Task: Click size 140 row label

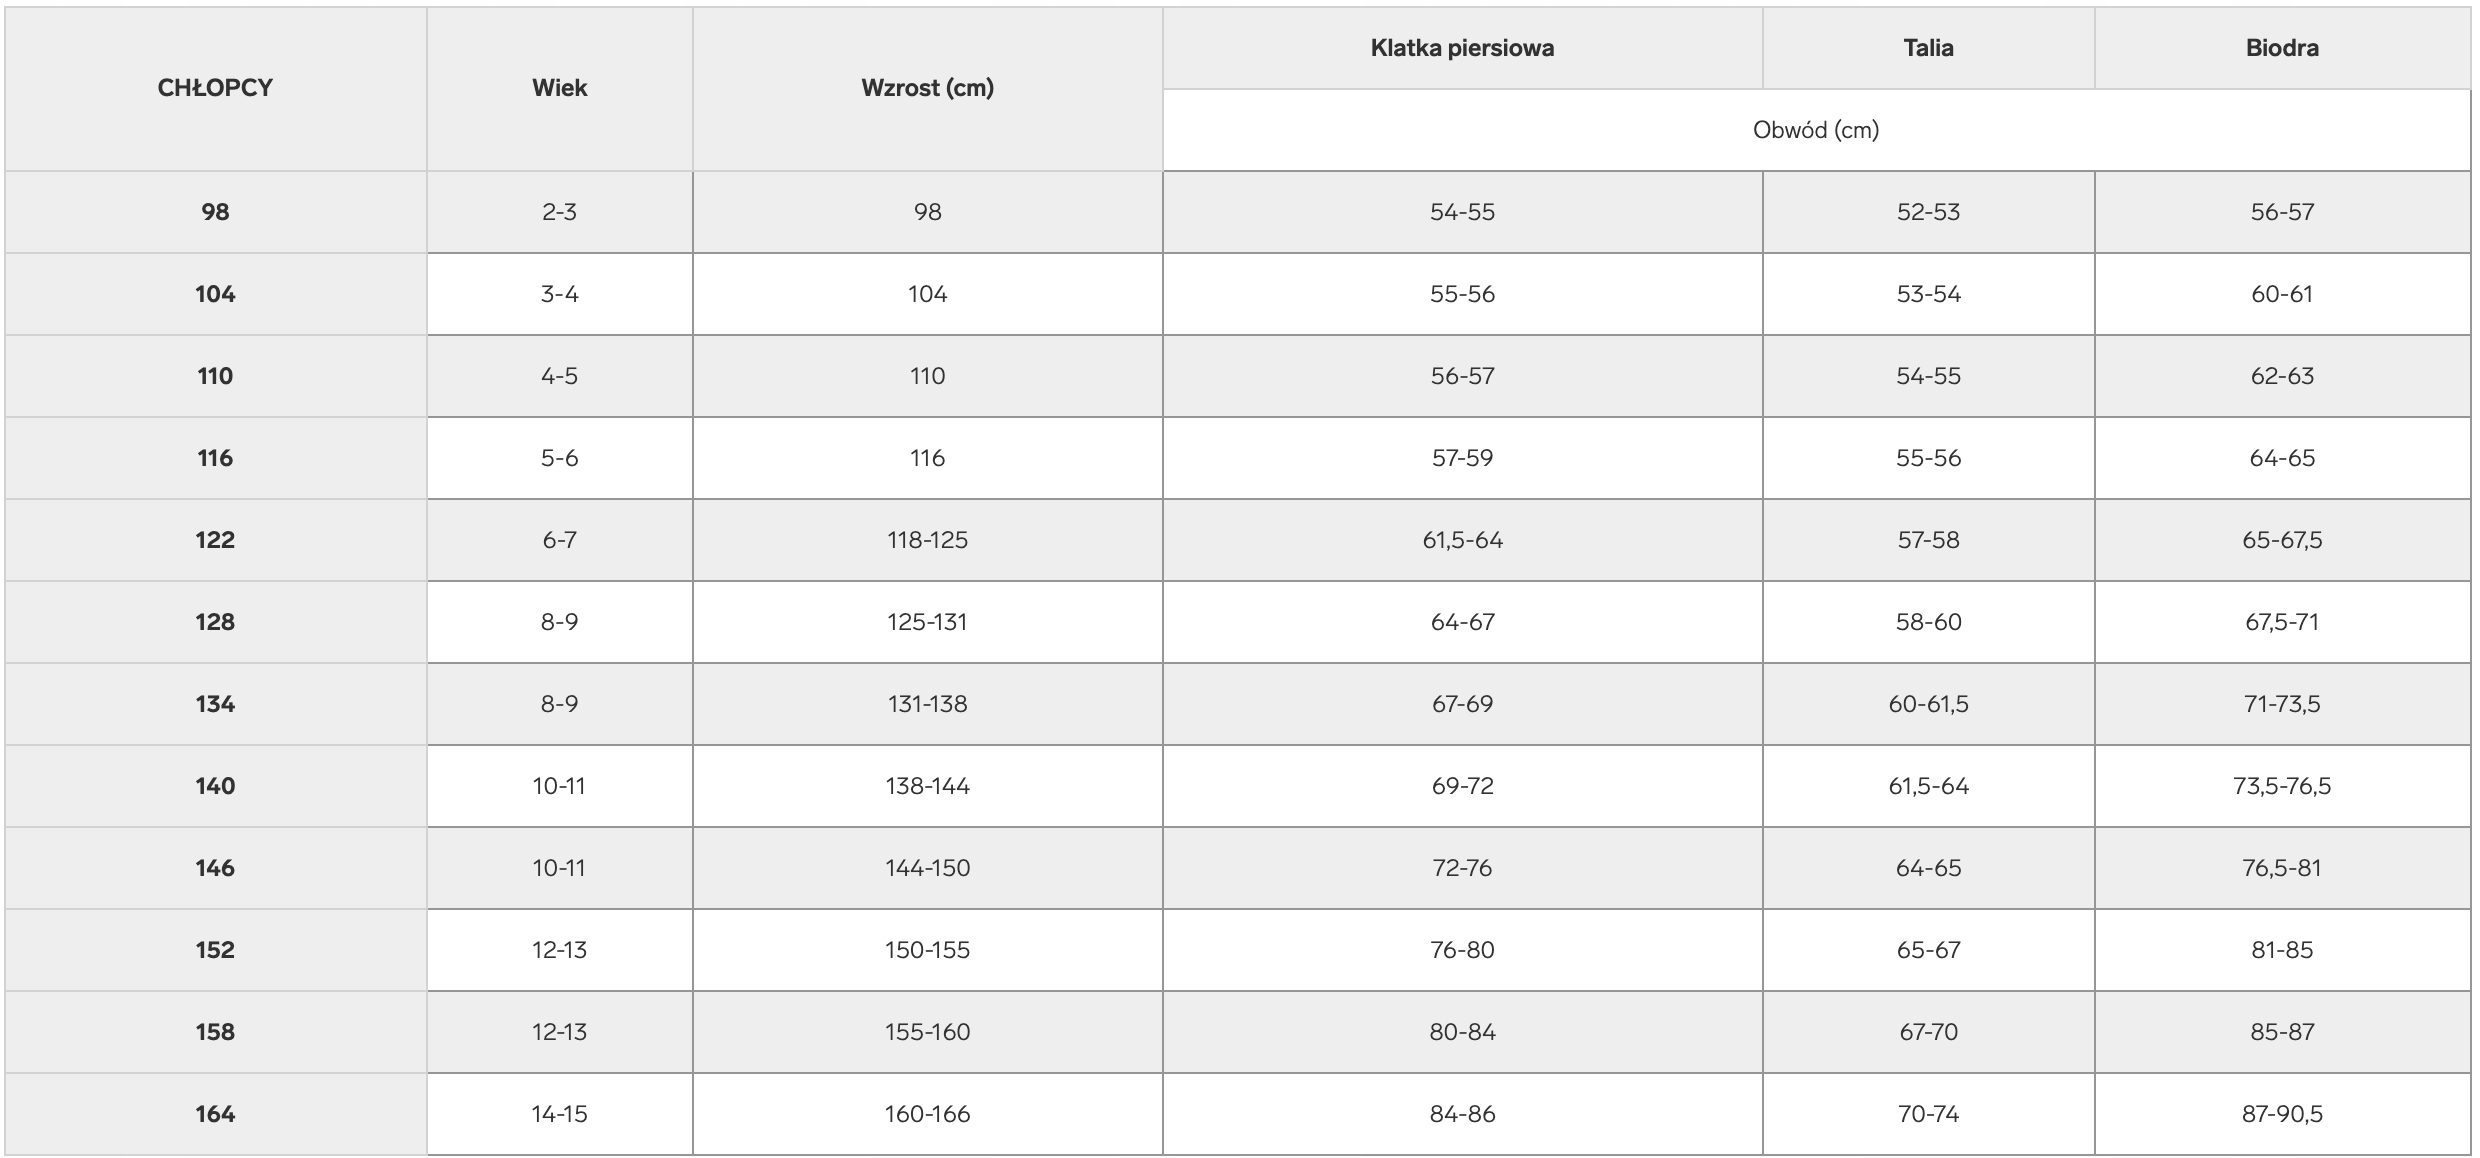Action: (215, 786)
